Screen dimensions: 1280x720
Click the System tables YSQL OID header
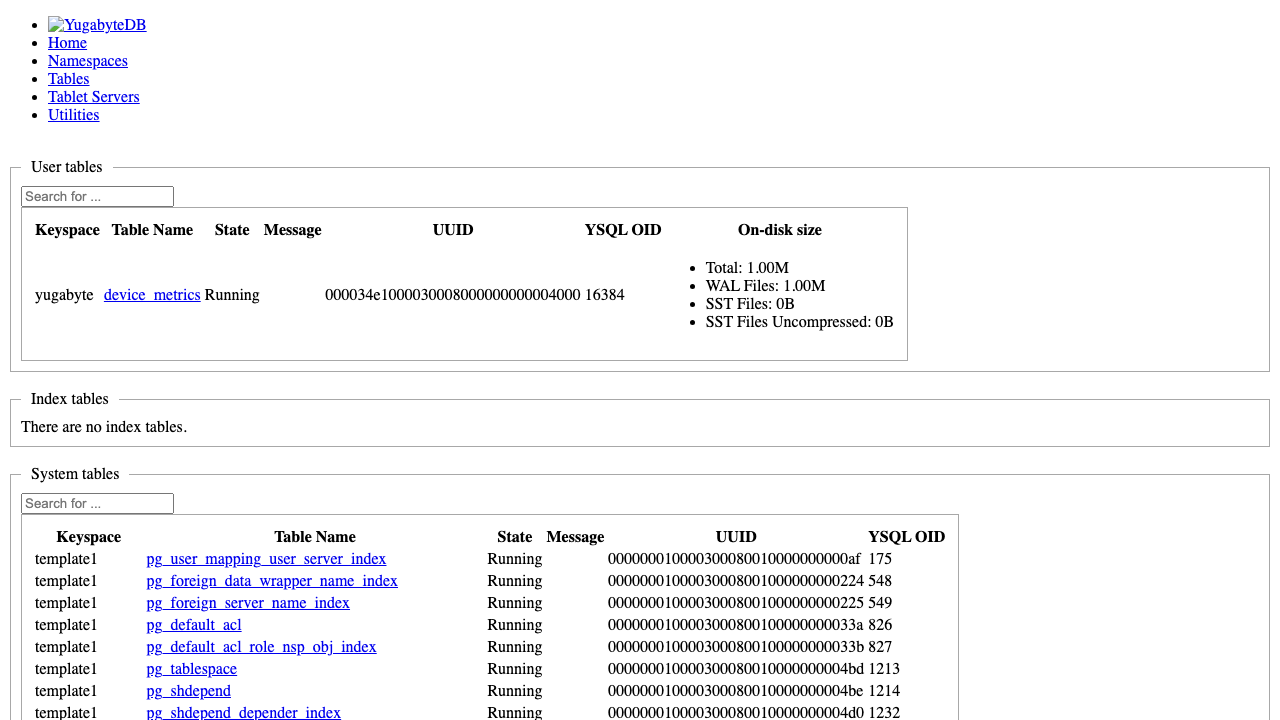click(906, 537)
